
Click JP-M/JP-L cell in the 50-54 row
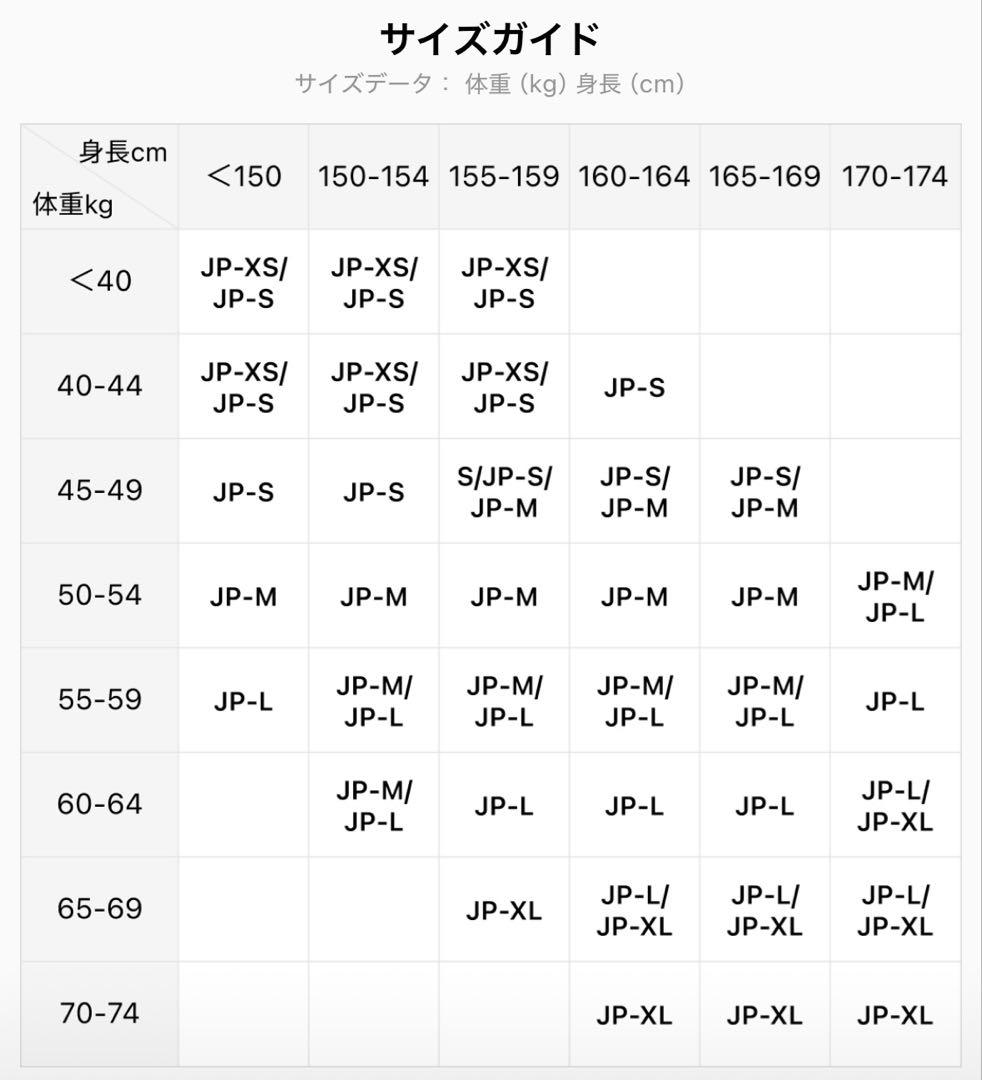tap(895, 597)
